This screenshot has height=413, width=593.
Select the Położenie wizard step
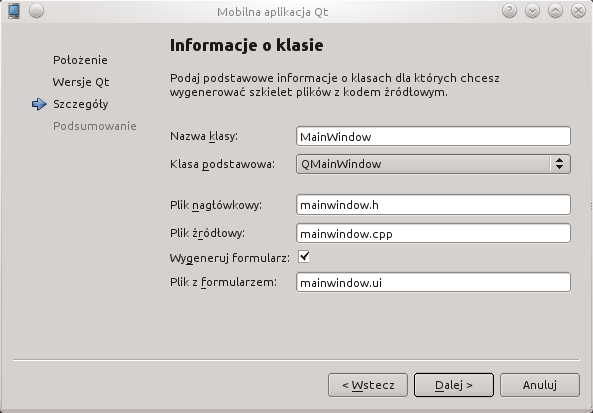point(80,60)
